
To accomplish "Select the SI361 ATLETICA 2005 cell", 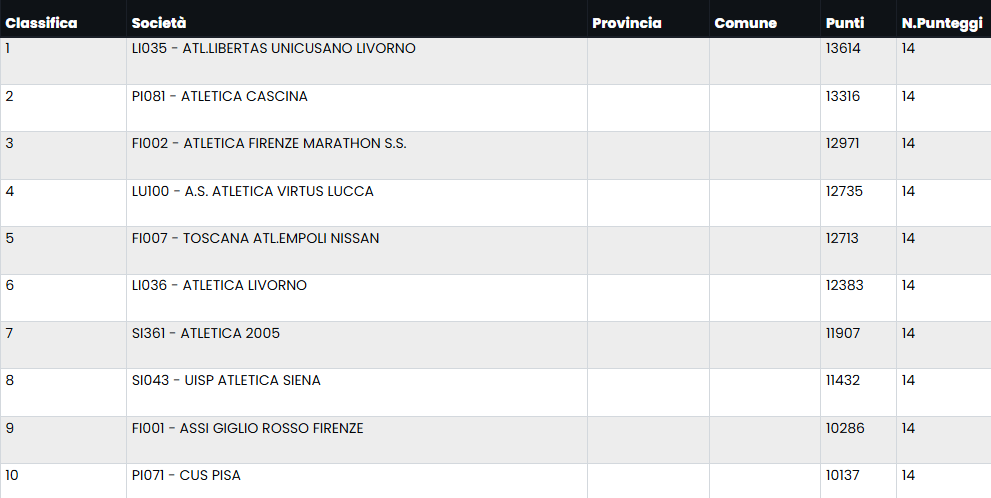I will (205, 334).
